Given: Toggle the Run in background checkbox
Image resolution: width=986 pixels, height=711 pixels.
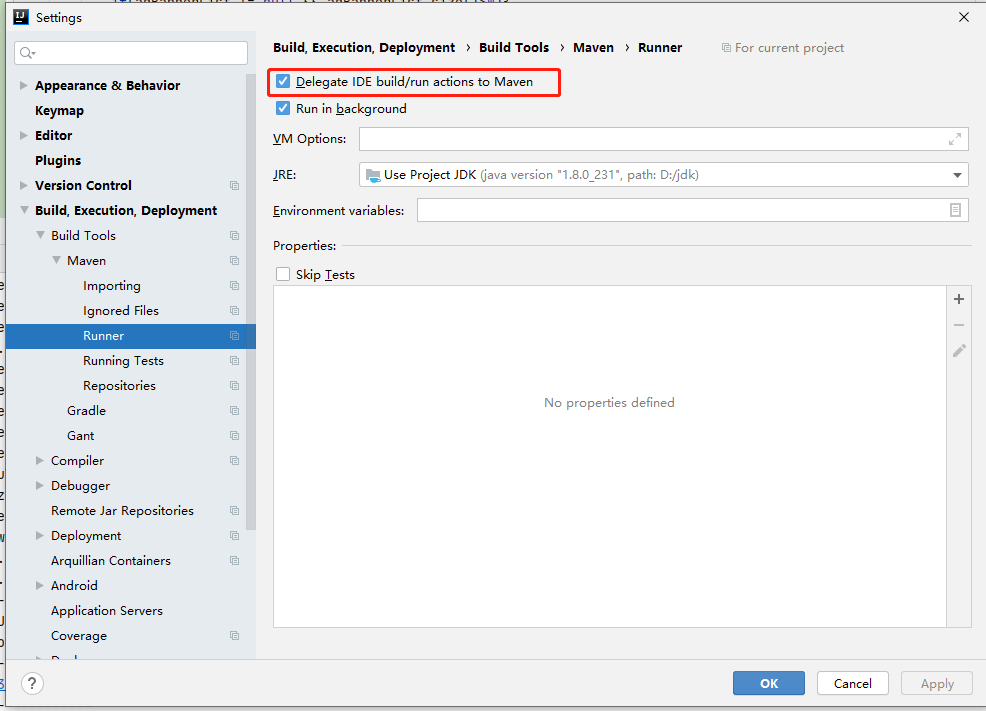Looking at the screenshot, I should tap(283, 108).
